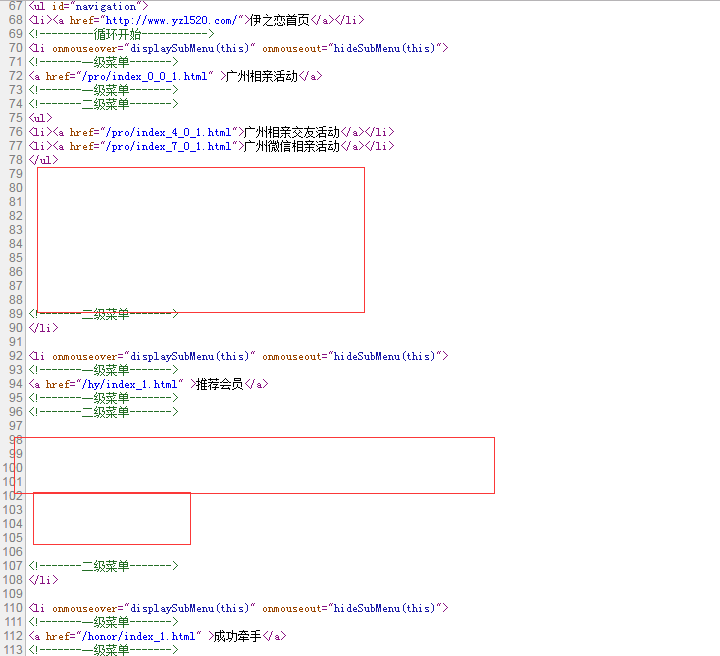Select the 一级菜单 comment on line 95
Viewport: 720px width, 656px height.
(x=103, y=398)
